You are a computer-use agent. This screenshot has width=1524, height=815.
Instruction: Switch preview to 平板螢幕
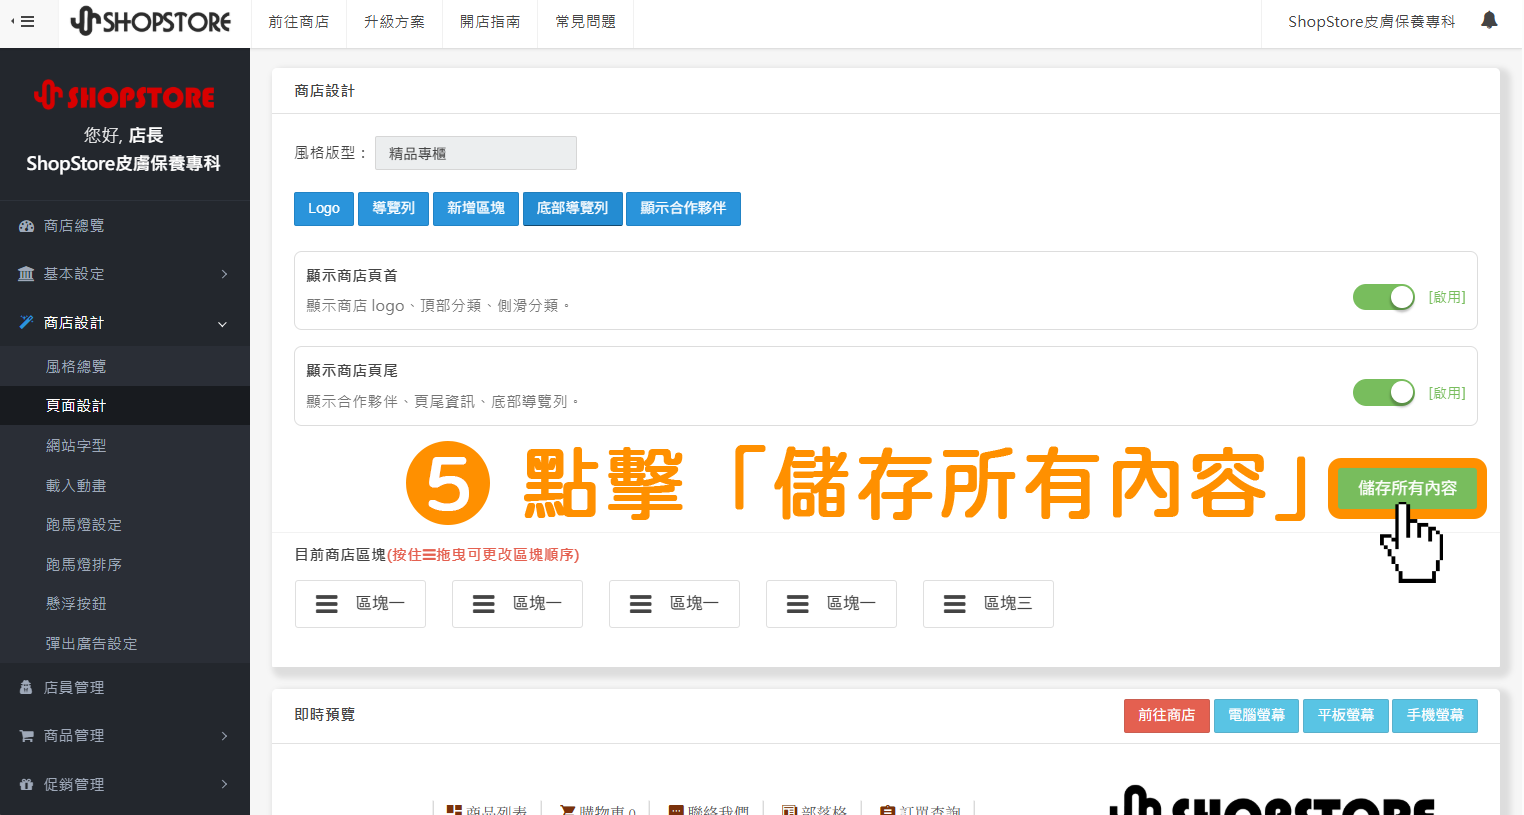point(1346,716)
